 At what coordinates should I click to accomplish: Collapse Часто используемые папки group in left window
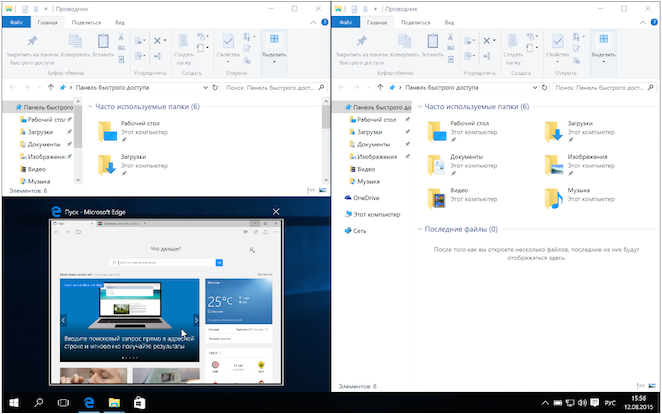(x=90, y=107)
